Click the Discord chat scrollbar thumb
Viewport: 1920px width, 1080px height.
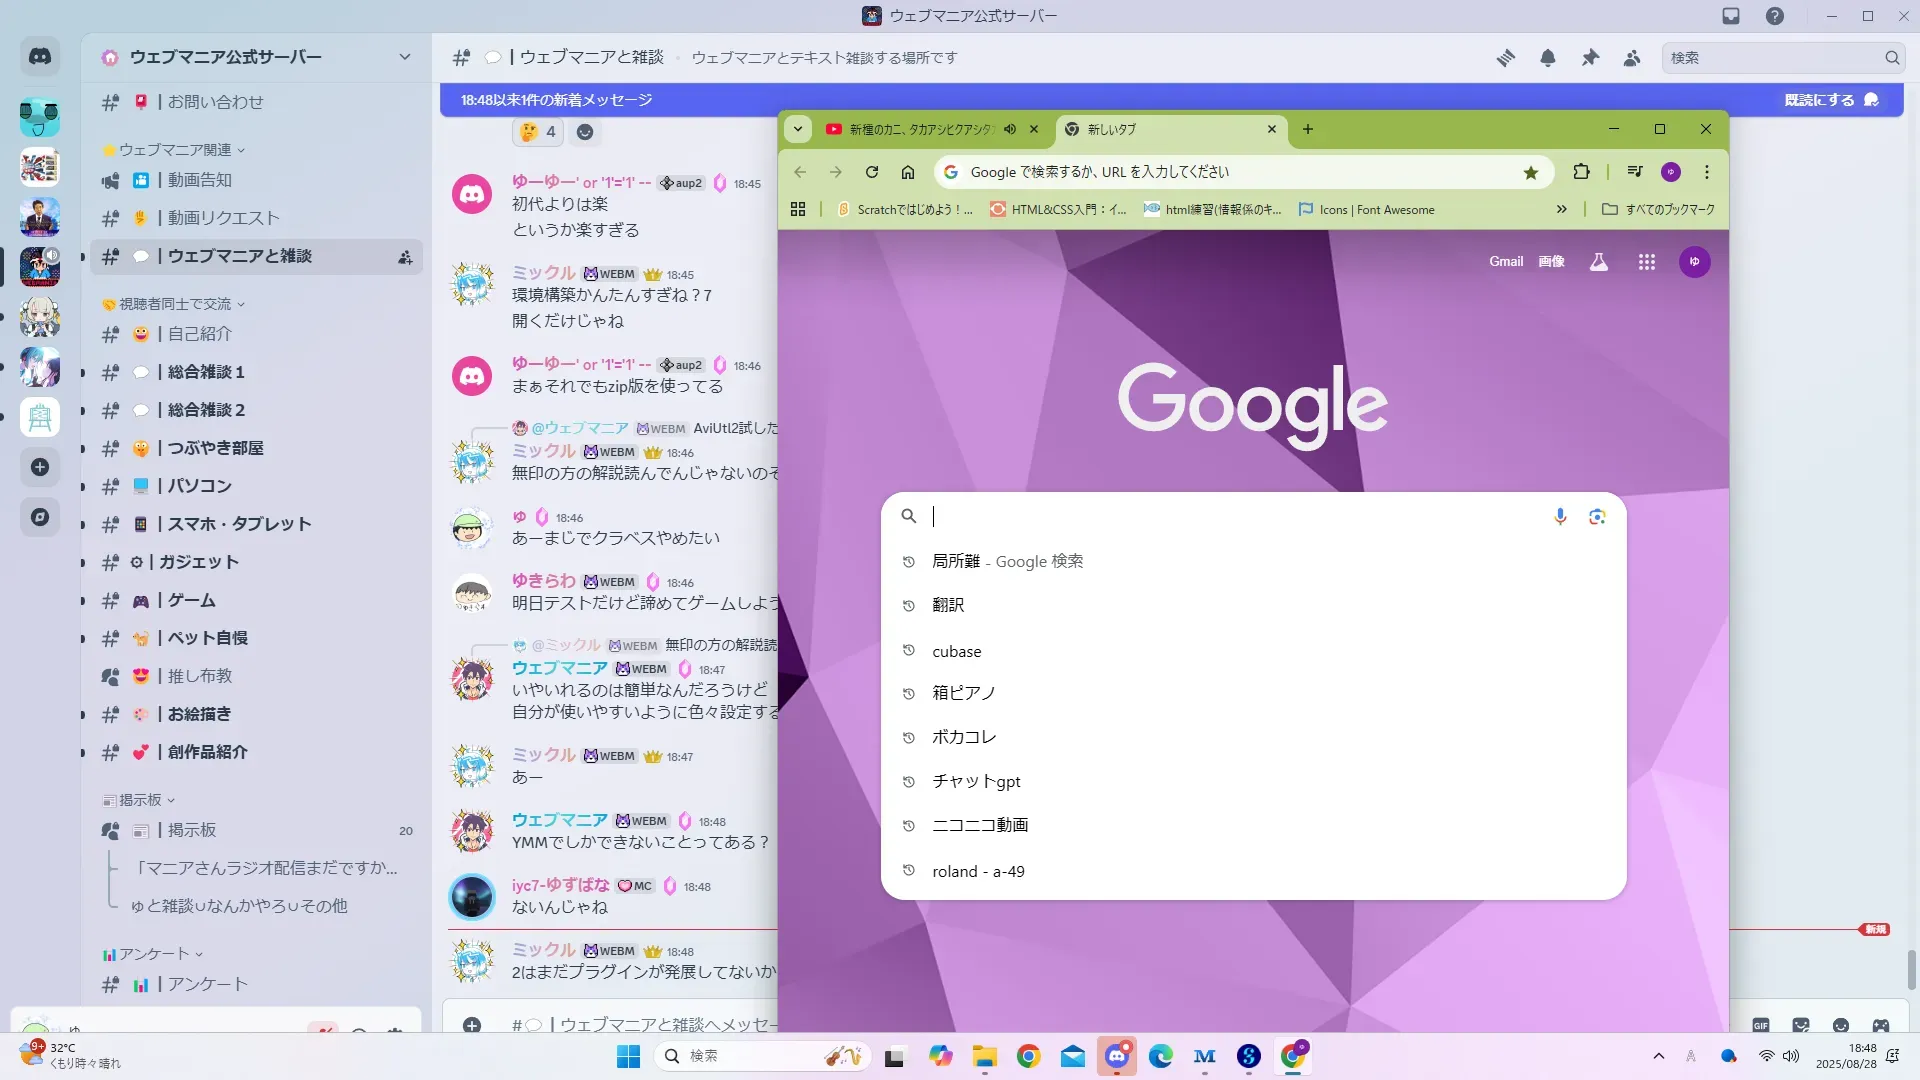pos(1911,968)
